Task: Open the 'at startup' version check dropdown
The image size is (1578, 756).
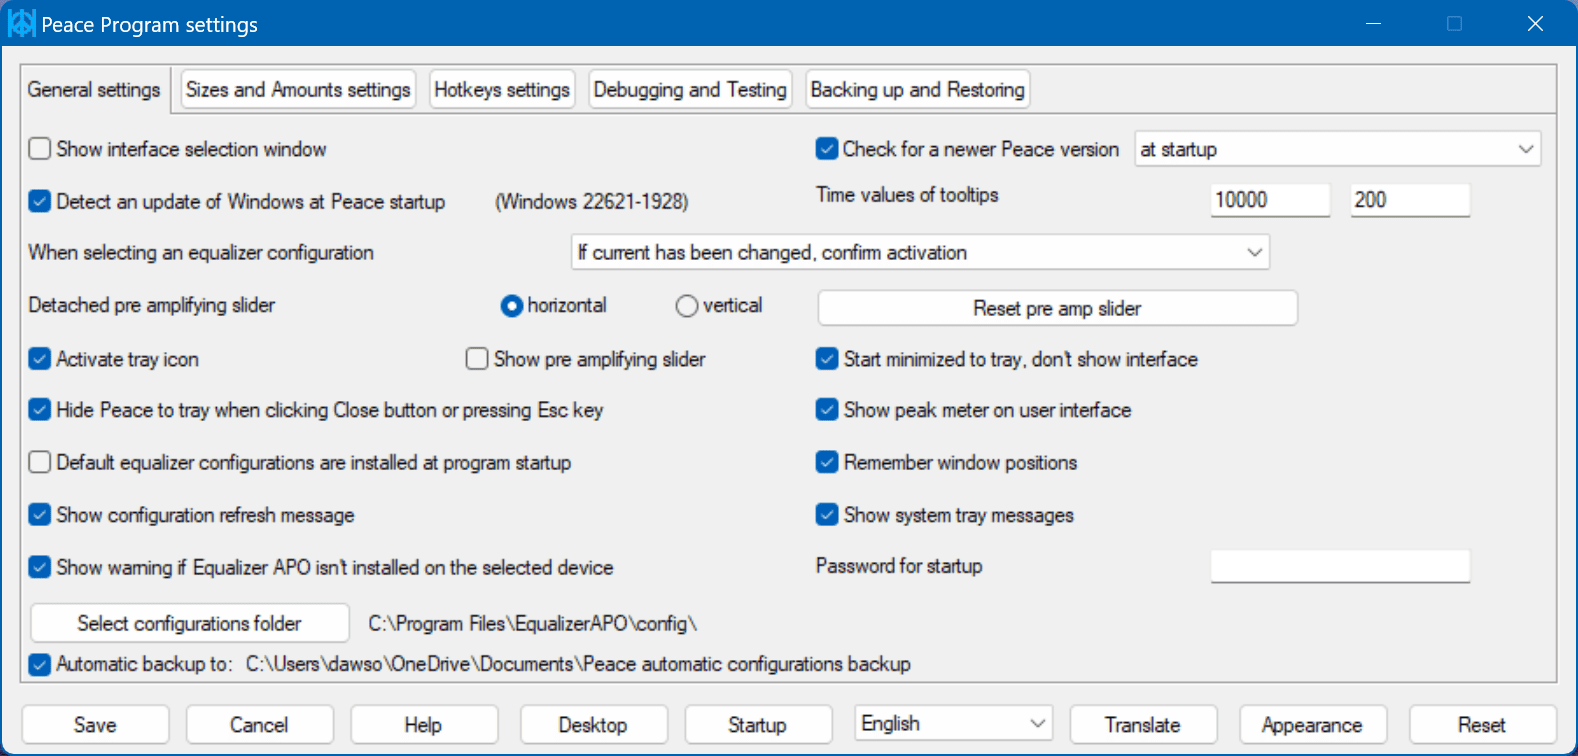Action: [x=1337, y=149]
